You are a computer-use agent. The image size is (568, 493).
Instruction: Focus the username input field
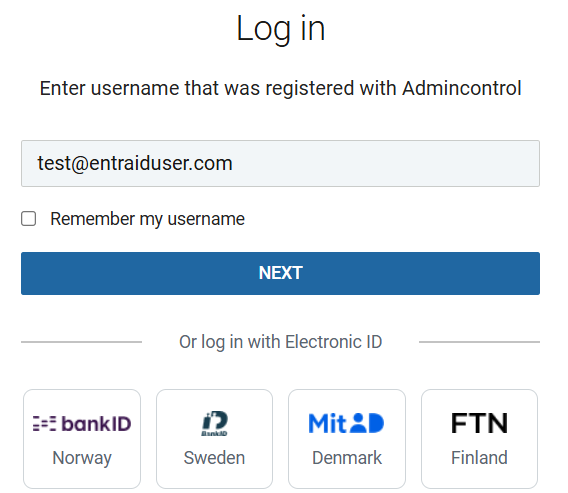point(280,163)
